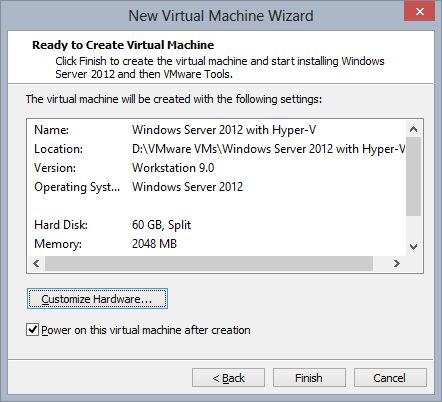Click the horizontal scrollbar thumb in settings list
Screen dimensions: 442x402
[x=209, y=263]
